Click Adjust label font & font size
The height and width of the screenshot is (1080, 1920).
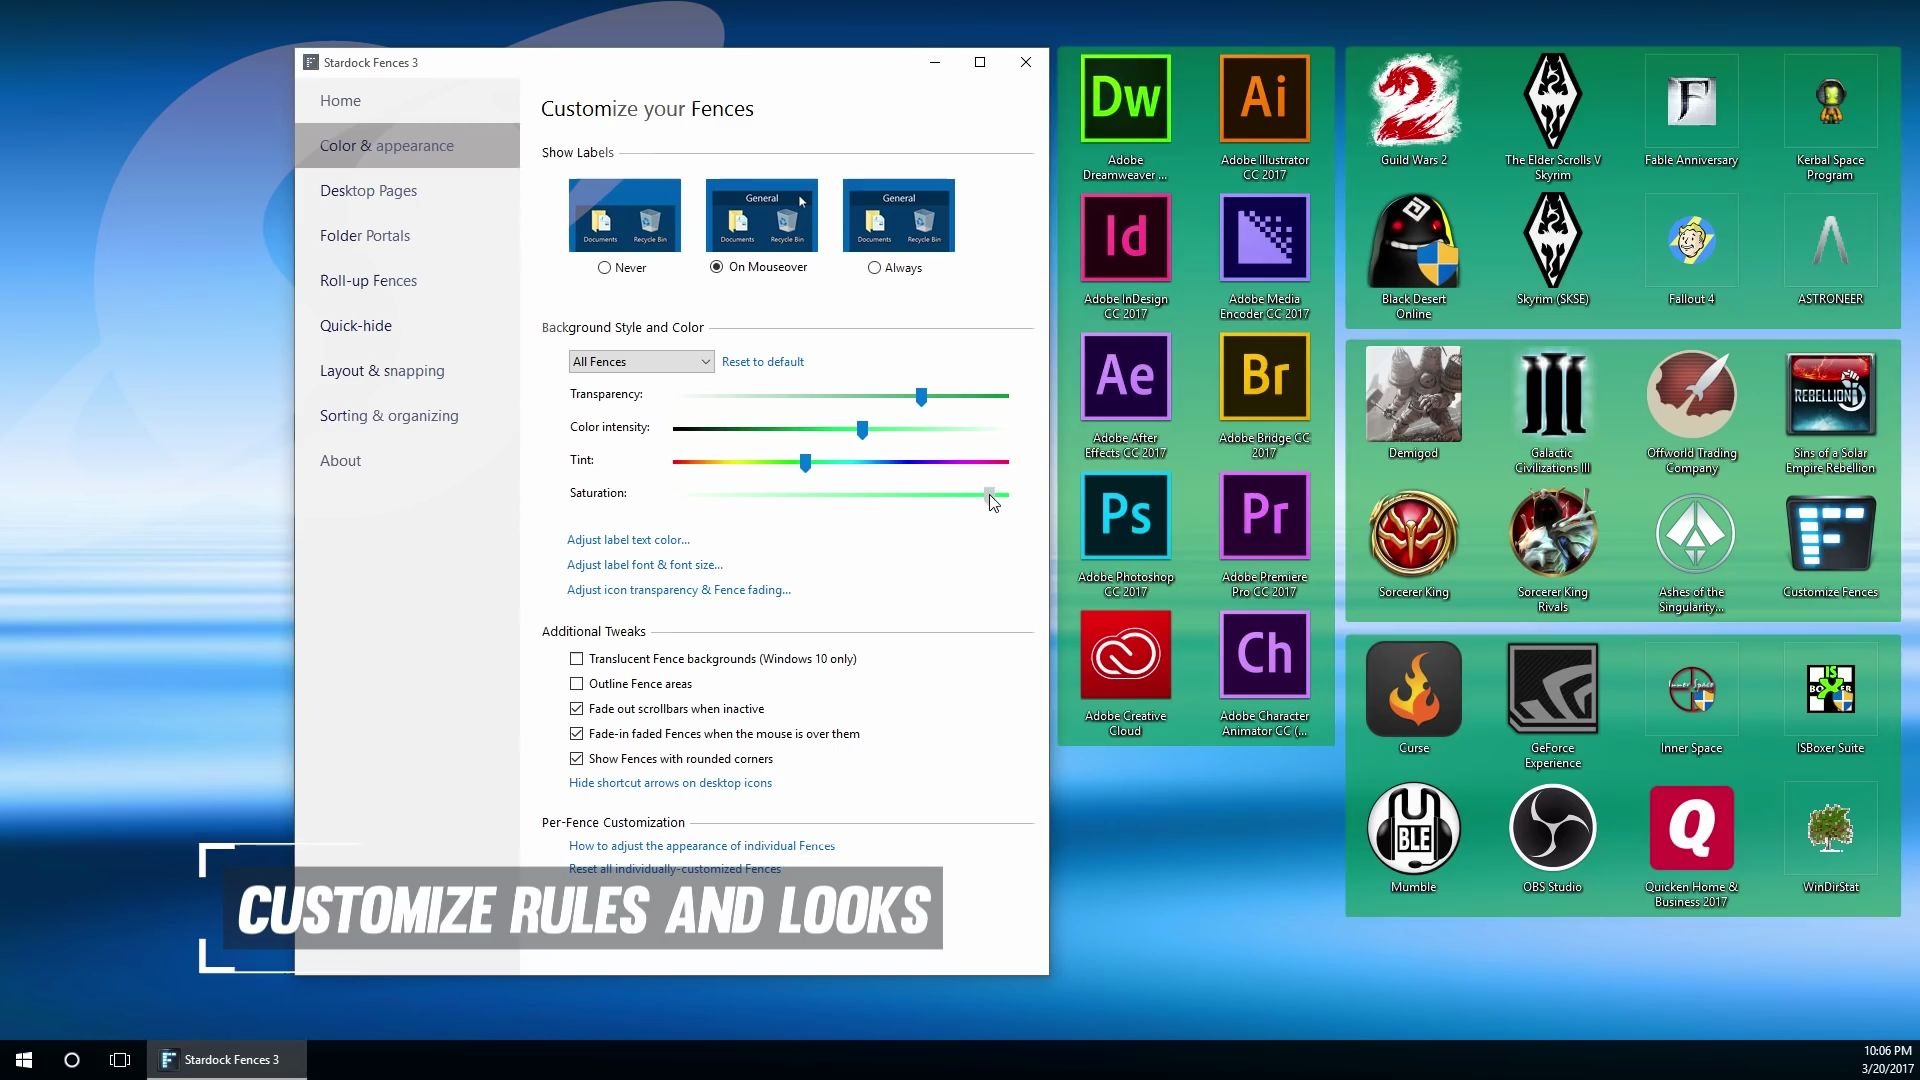[x=645, y=565]
